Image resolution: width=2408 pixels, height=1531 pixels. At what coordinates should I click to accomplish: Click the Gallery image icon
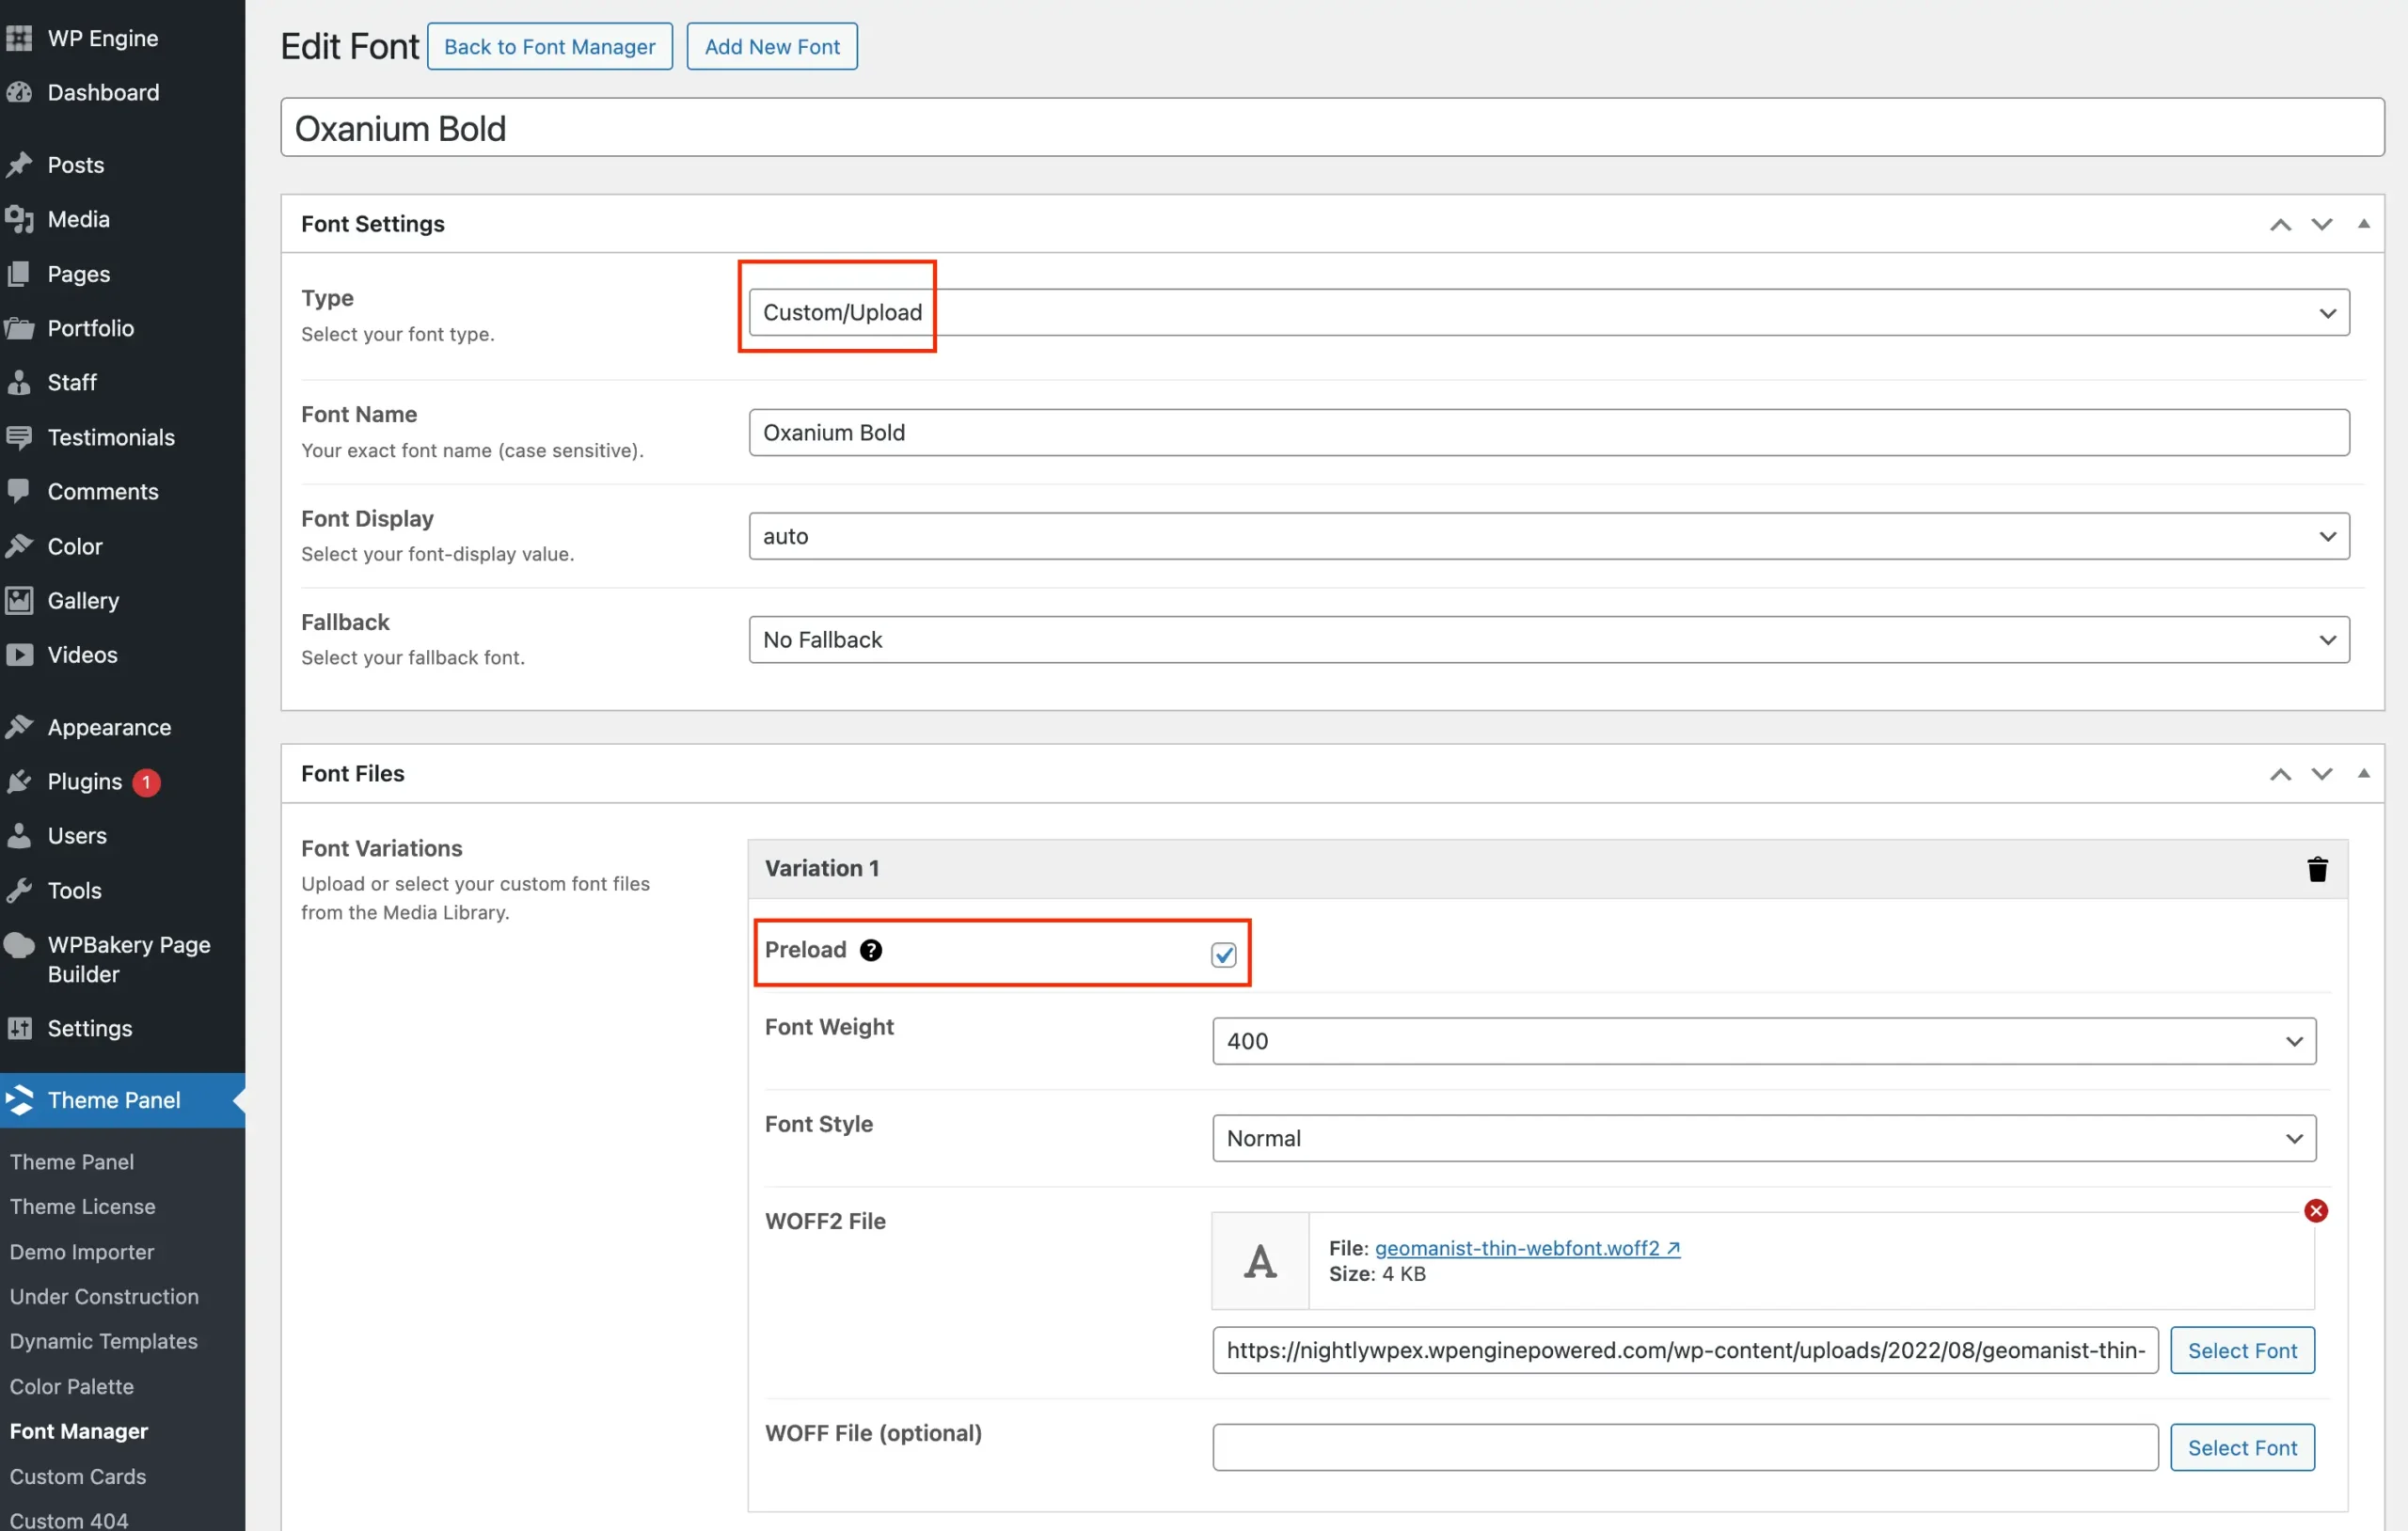click(19, 600)
